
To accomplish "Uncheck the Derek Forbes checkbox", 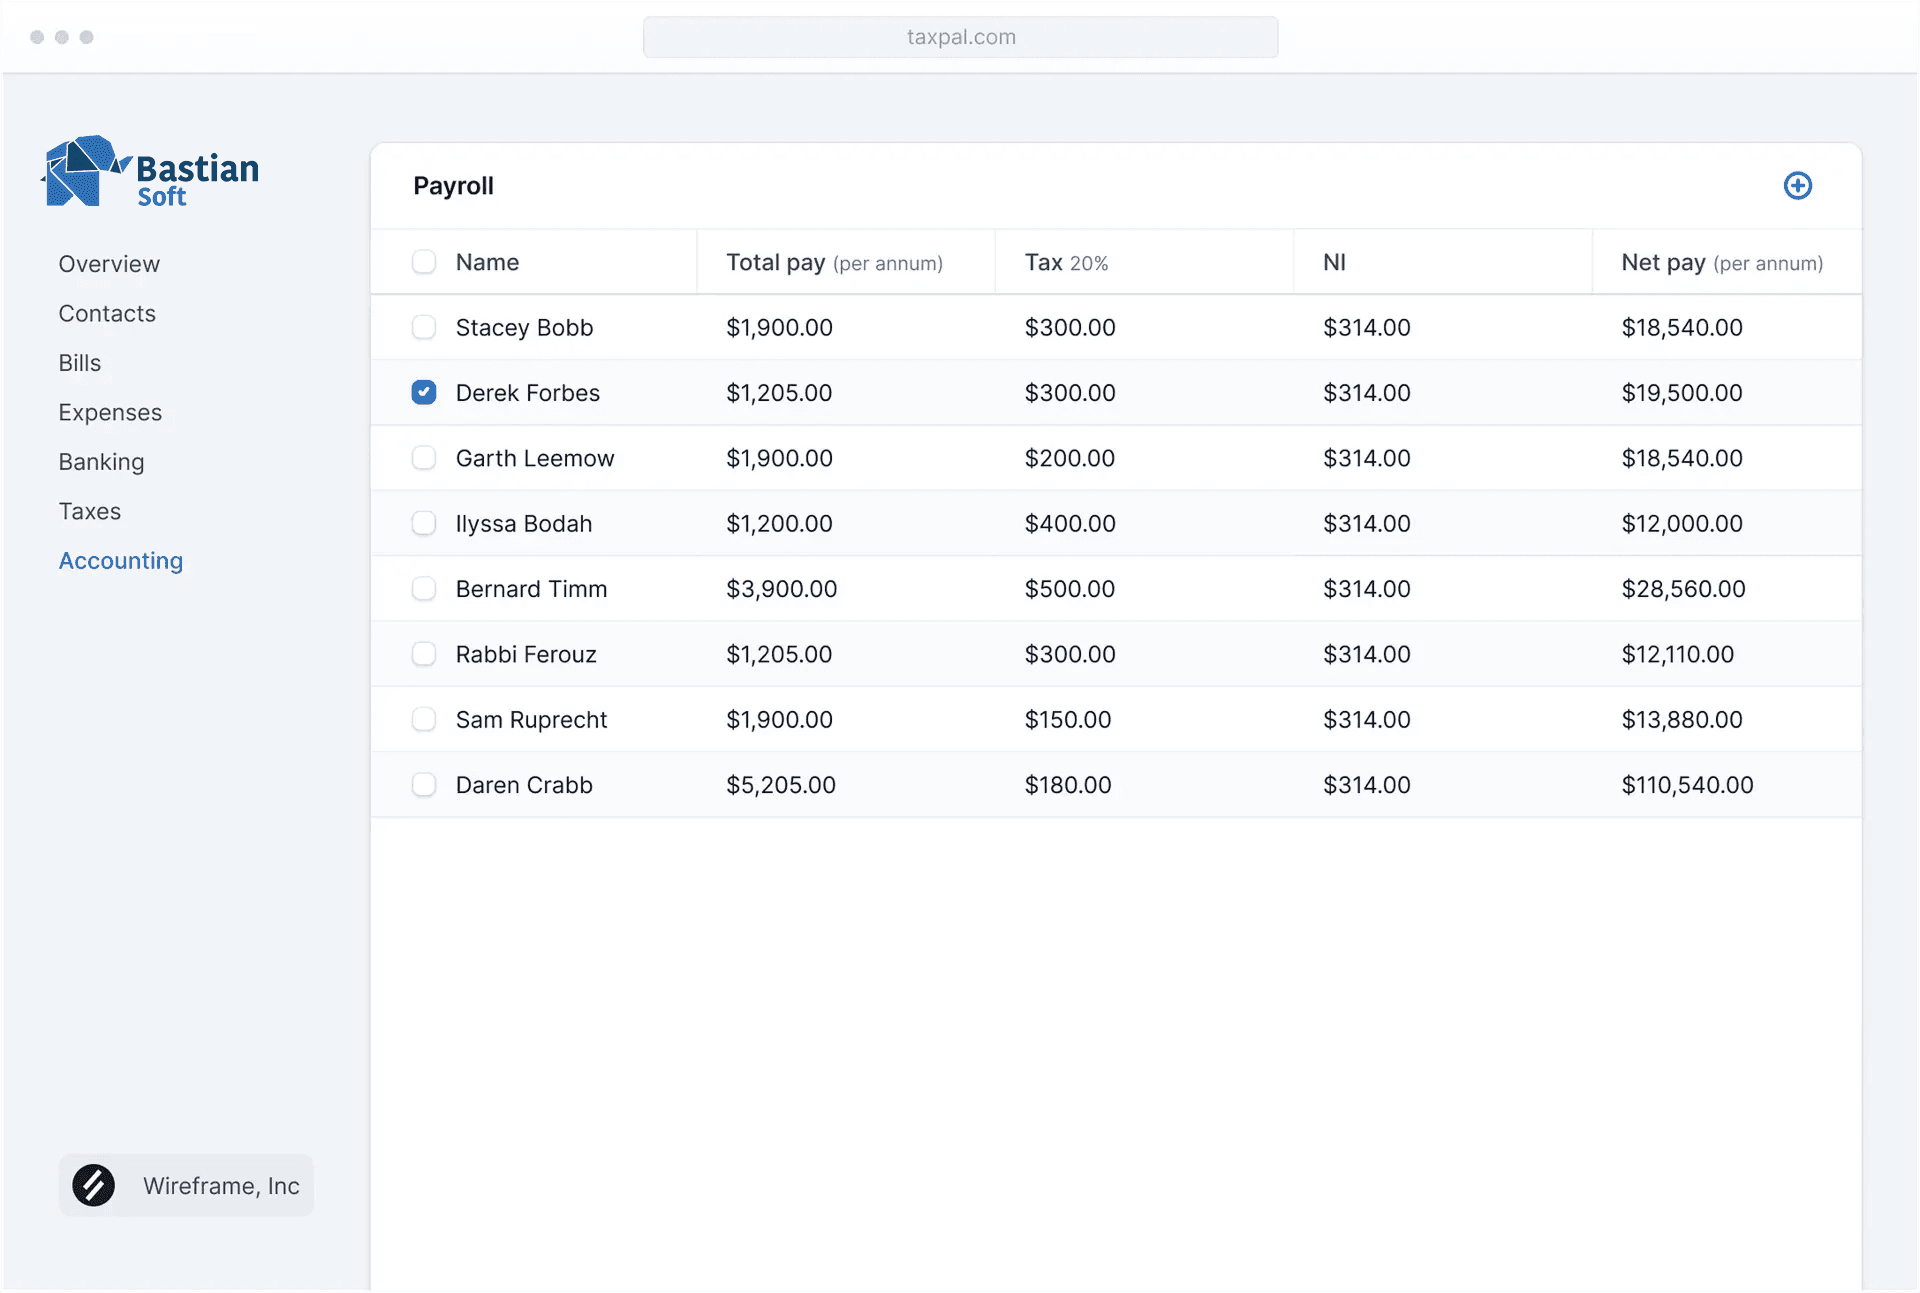I will pos(424,392).
